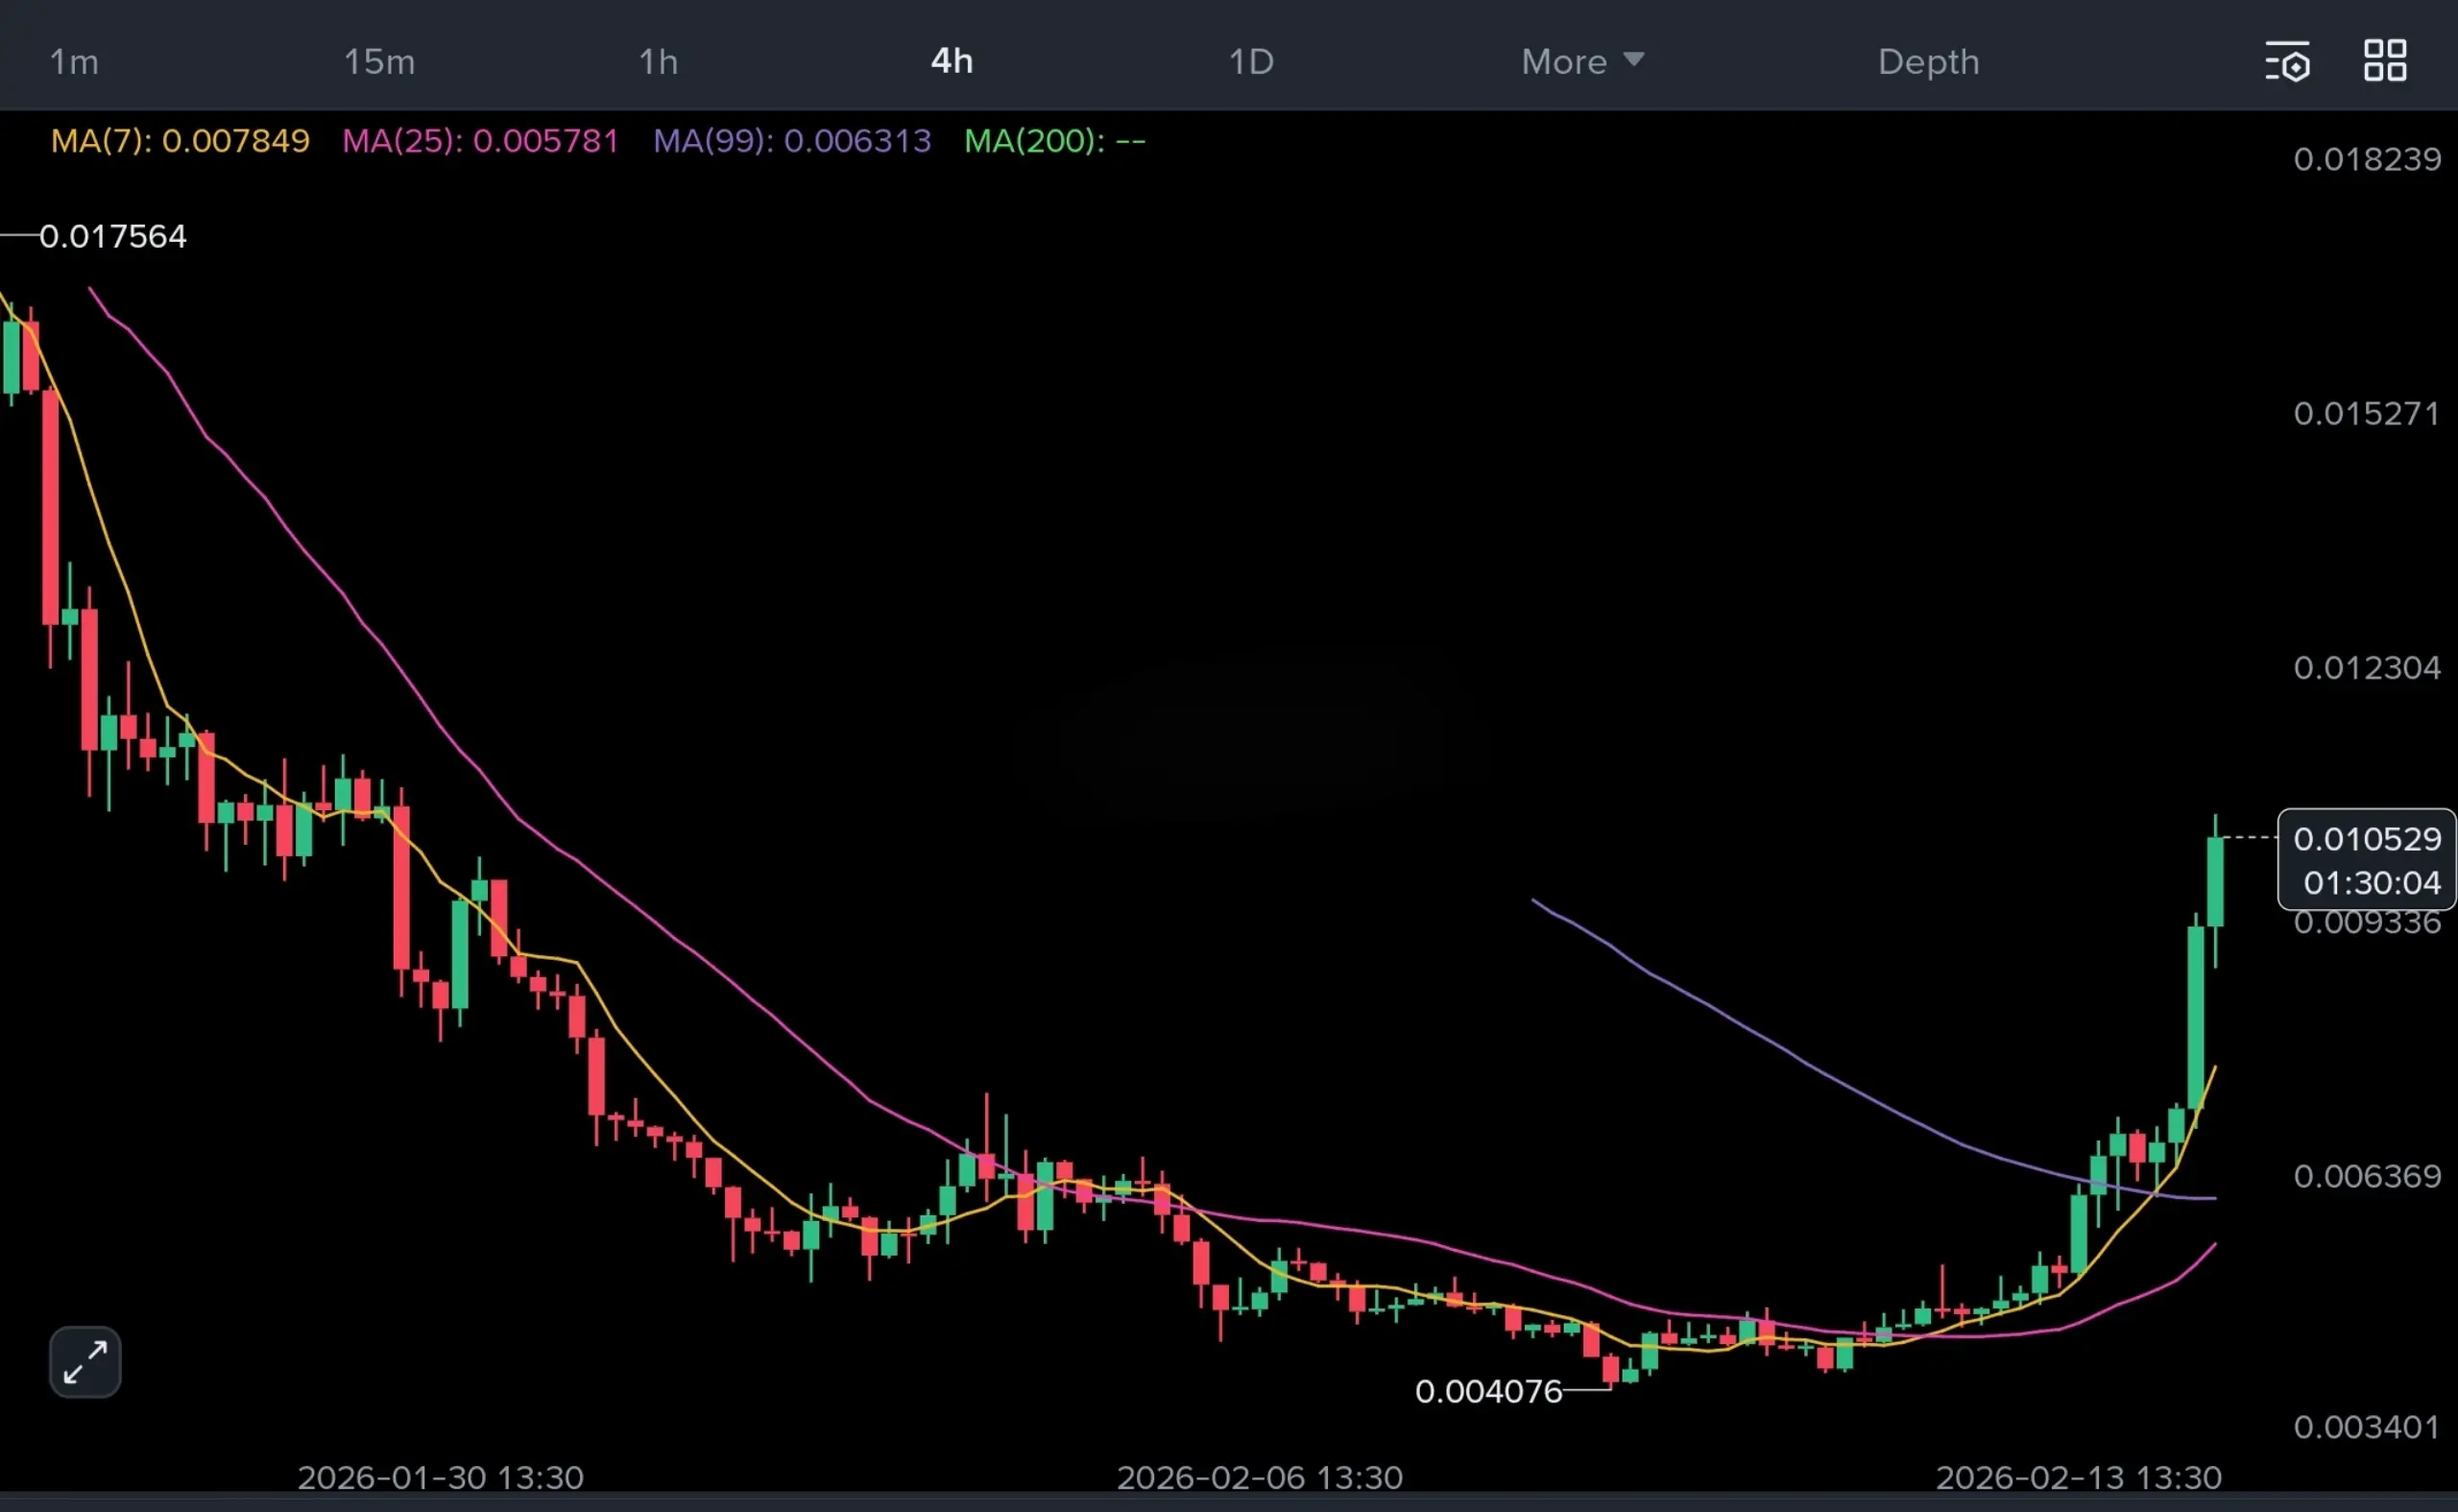This screenshot has height=1512, width=2458.
Task: Click the 0.004076 low price marker
Action: (x=1488, y=1391)
